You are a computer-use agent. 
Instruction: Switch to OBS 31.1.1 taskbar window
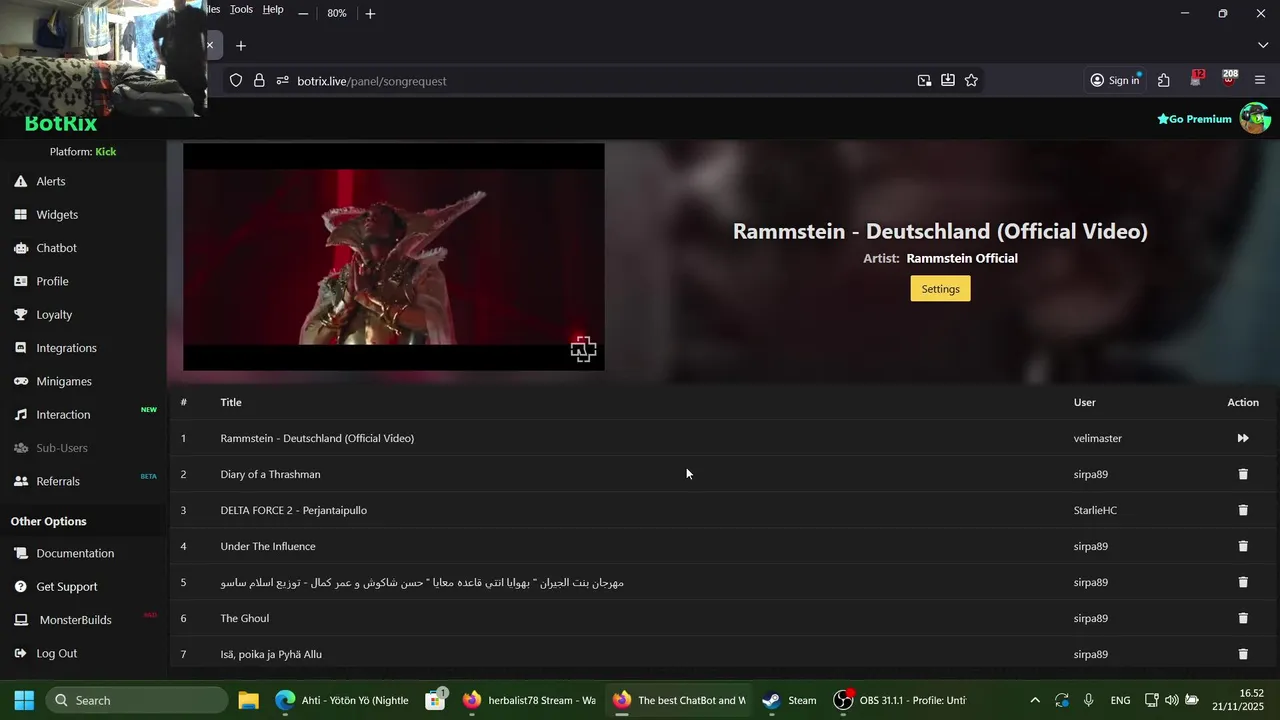[x=900, y=700]
